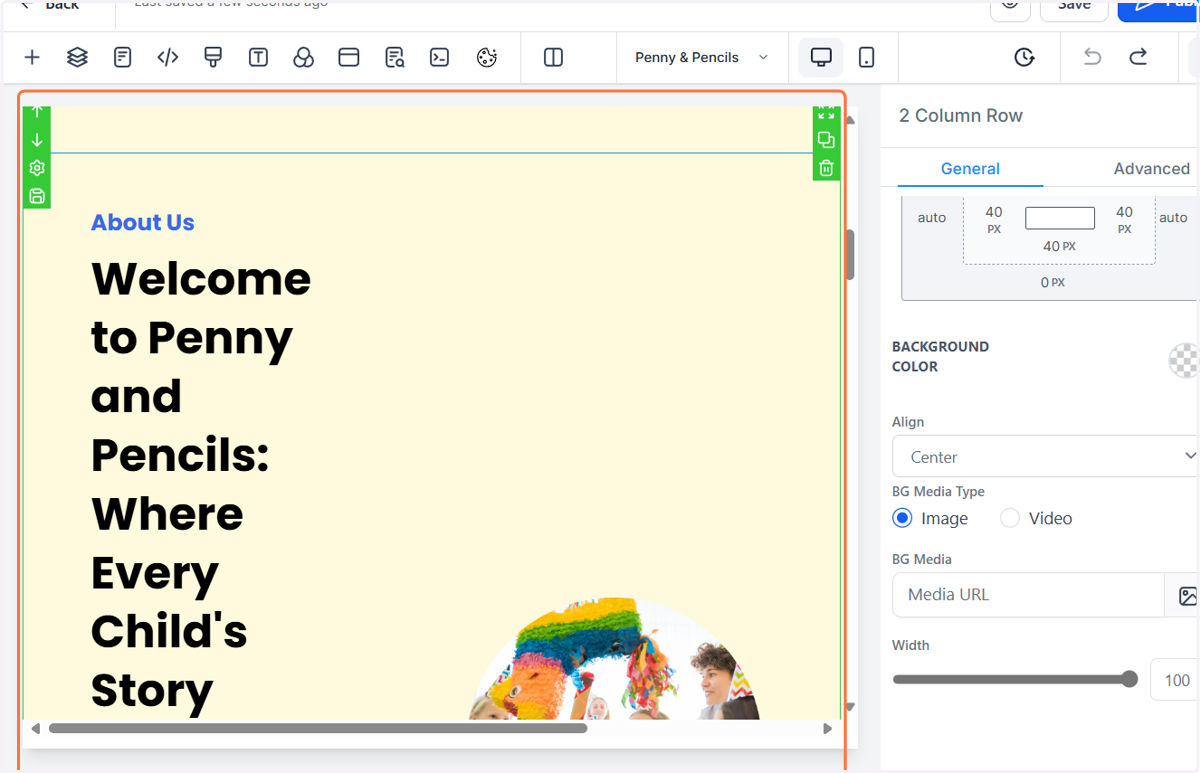Click the About Us heading text
This screenshot has height=773, width=1200.
click(143, 222)
